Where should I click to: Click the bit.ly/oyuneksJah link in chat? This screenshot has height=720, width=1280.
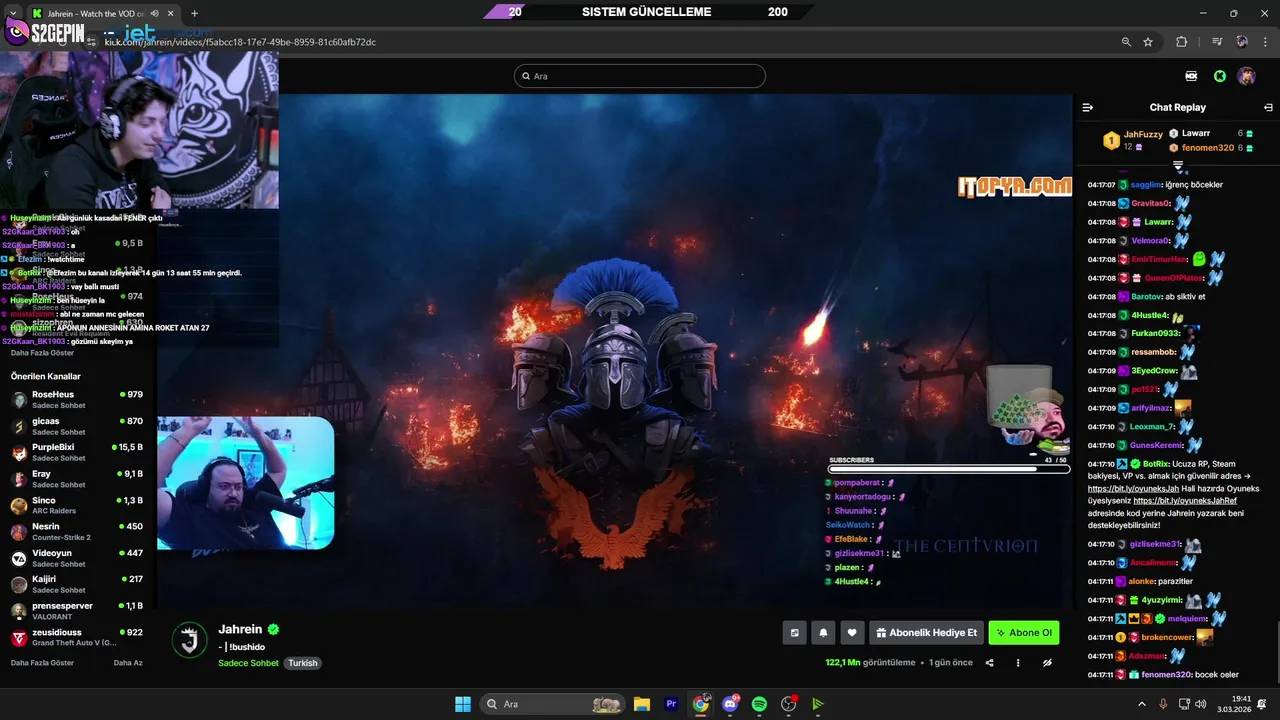(x=1134, y=488)
